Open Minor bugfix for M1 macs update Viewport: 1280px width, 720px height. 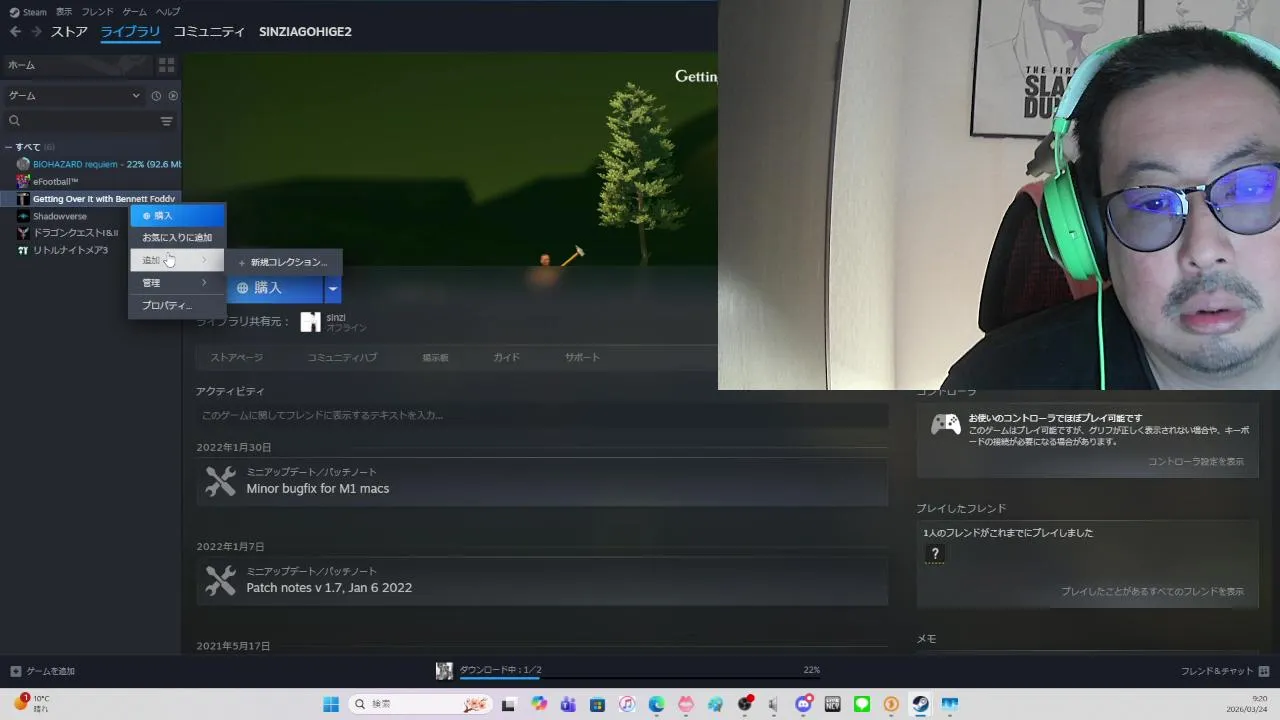[542, 481]
